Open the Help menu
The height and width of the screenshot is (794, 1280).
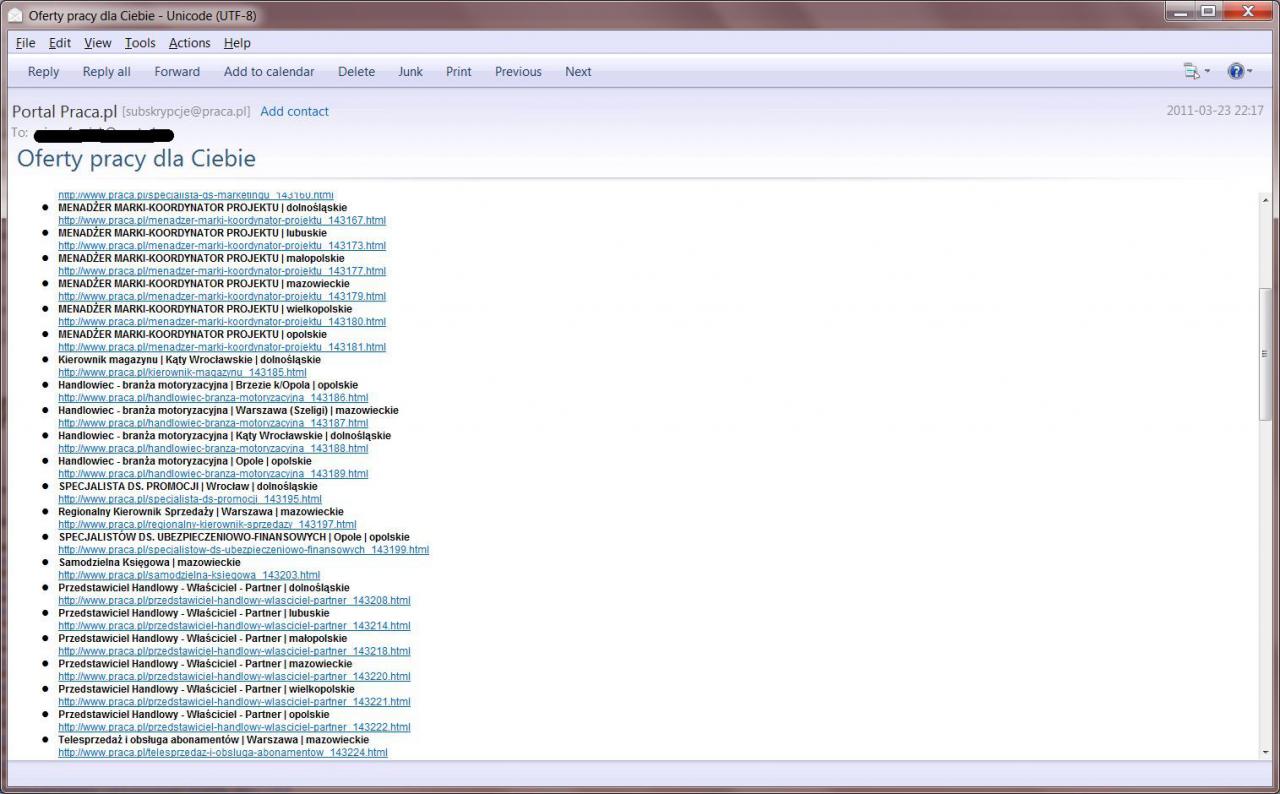[237, 43]
